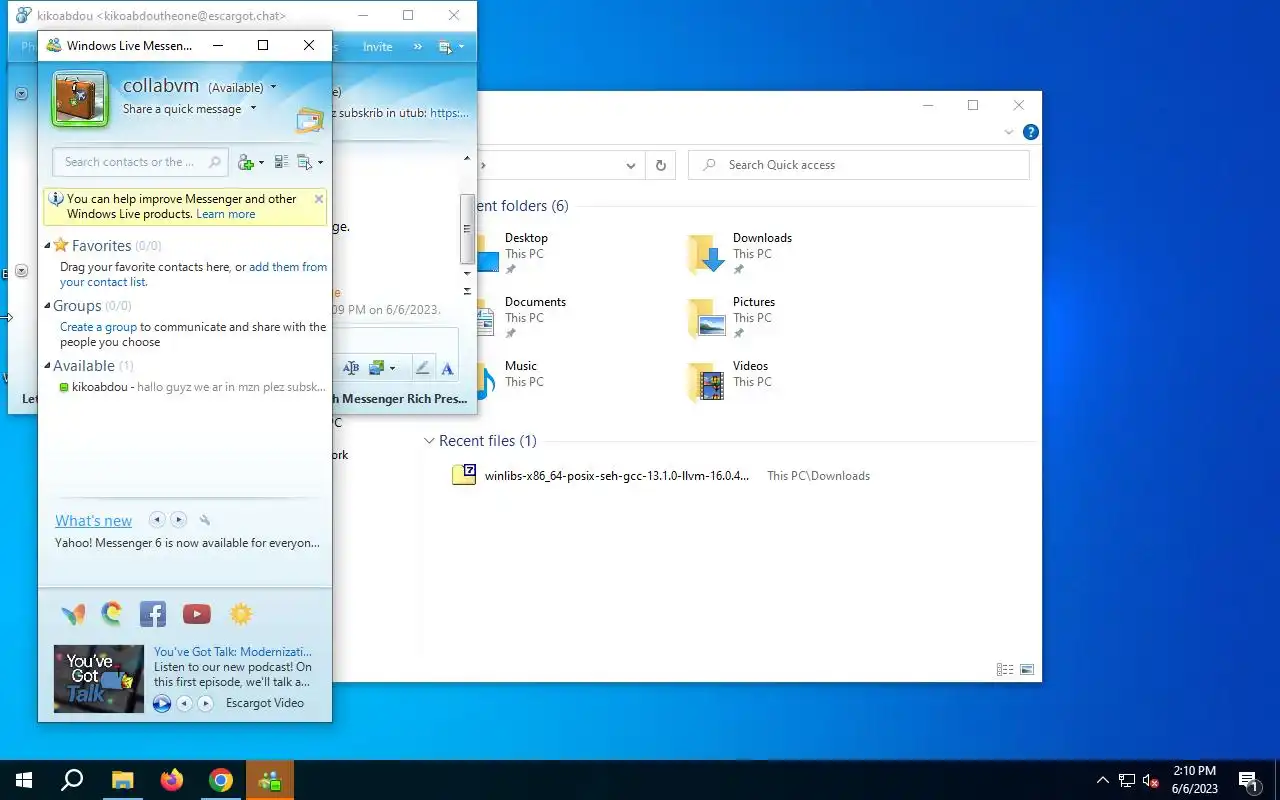
Task: Open the Show menu dropdown arrow in main Messenger
Action: coord(320,163)
